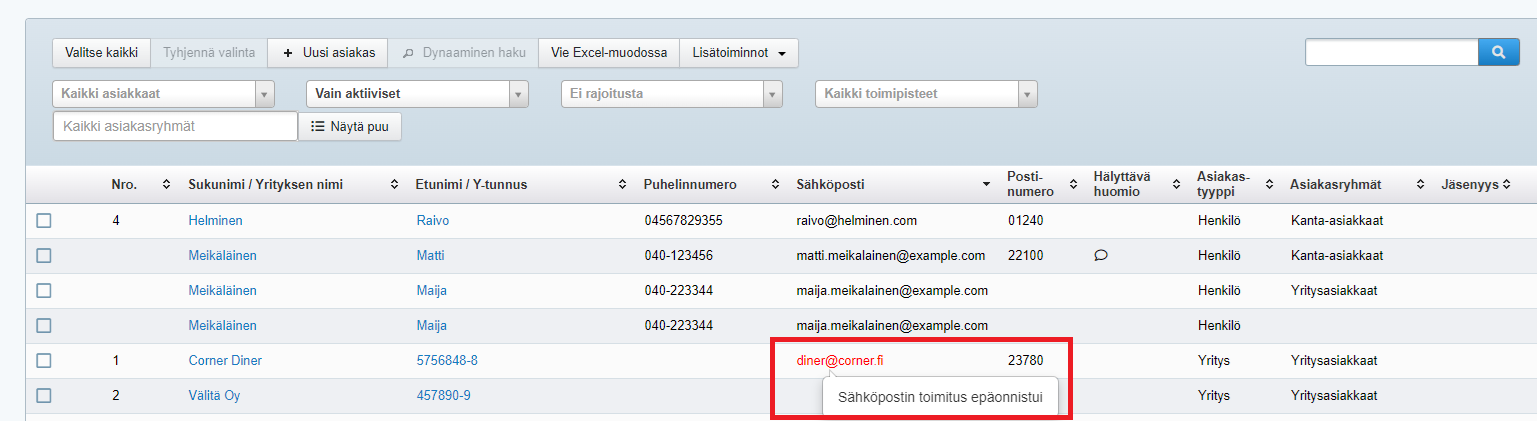
Task: Check the Välitä Oy row checkbox
Action: (44, 396)
